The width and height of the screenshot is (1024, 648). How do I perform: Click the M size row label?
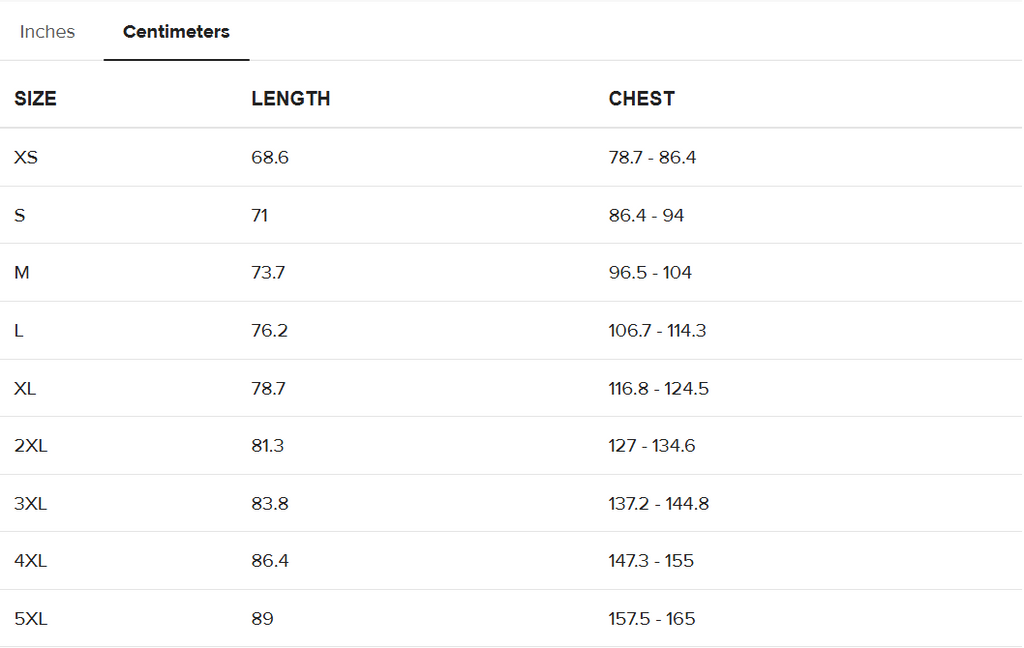click(x=22, y=273)
